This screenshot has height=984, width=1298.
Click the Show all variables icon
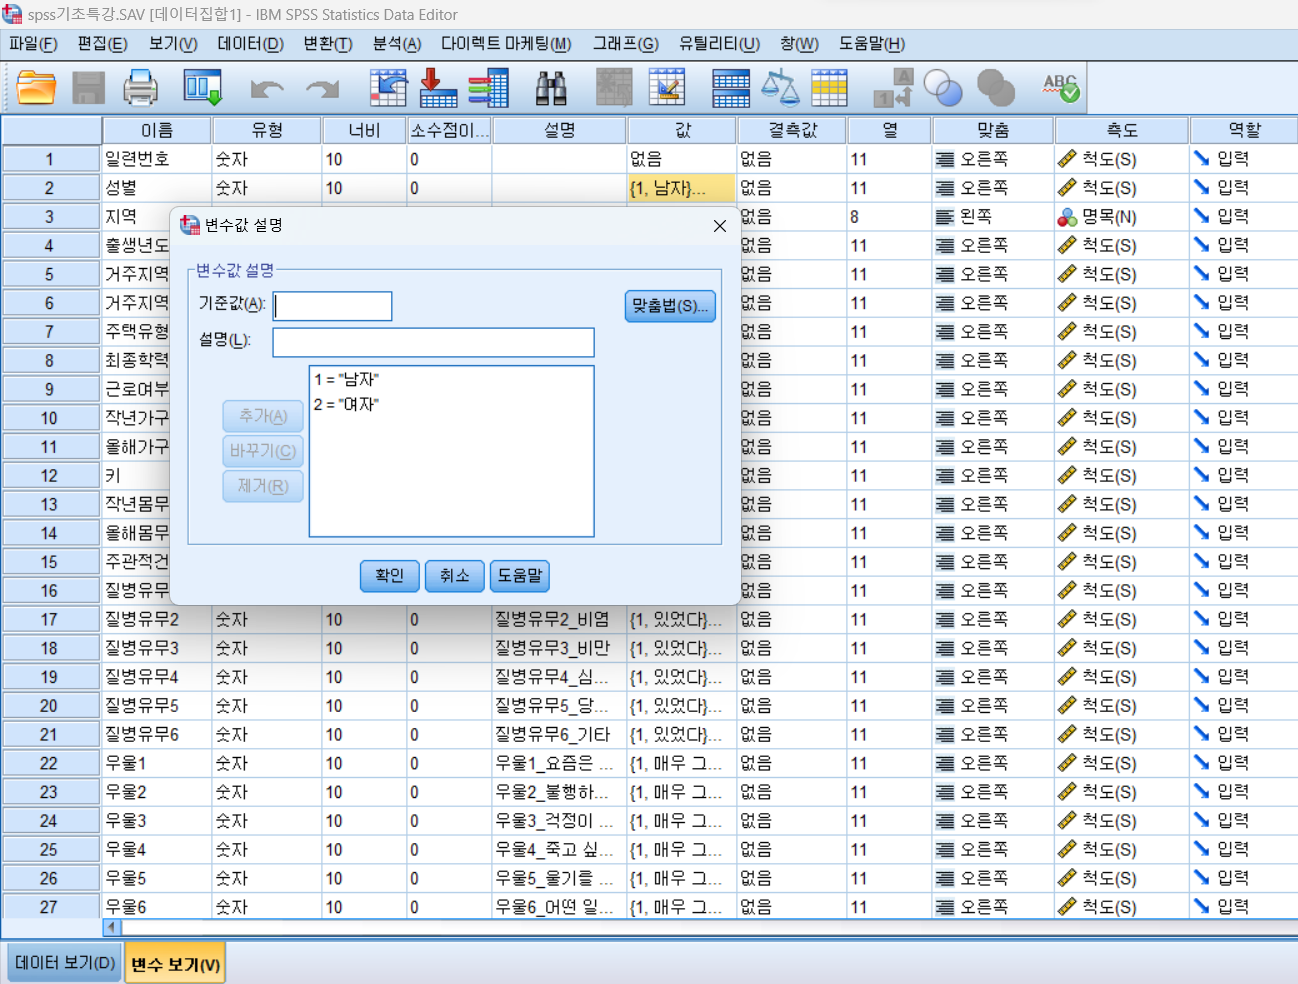coord(995,88)
